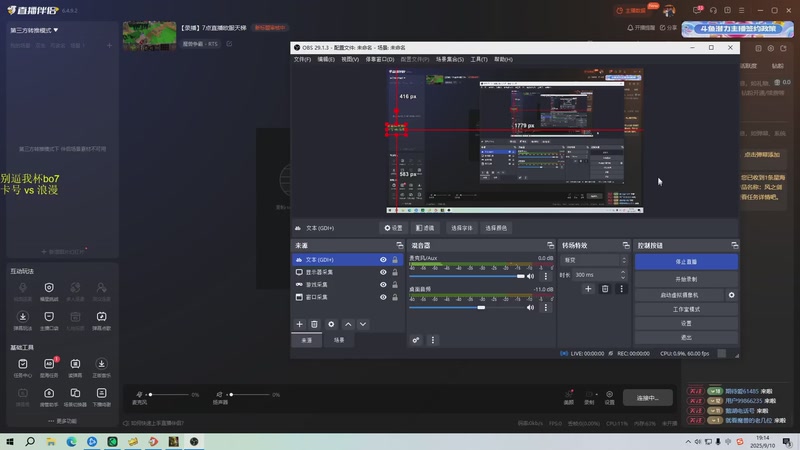
Task: Click microphone volume slider in 直播伴侣 bottom bar
Action: pos(169,394)
